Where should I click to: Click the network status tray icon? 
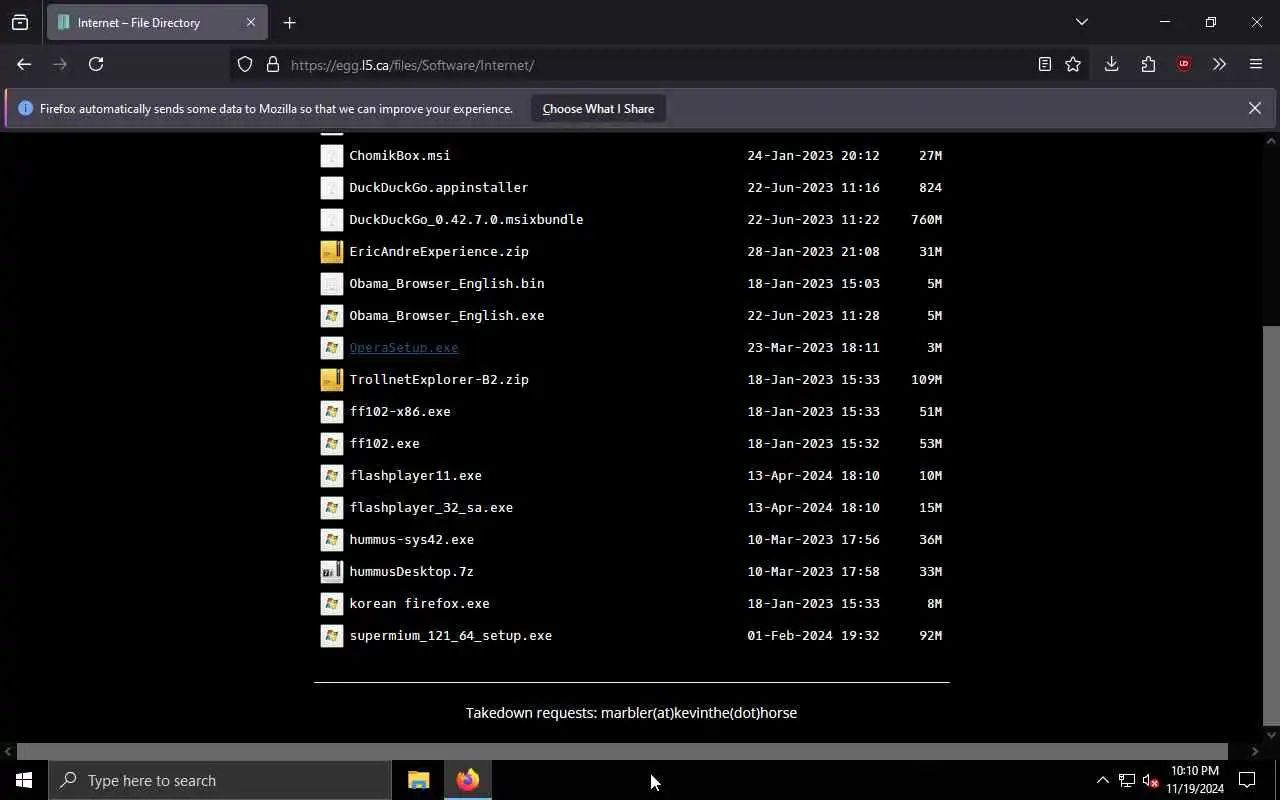click(x=1127, y=781)
